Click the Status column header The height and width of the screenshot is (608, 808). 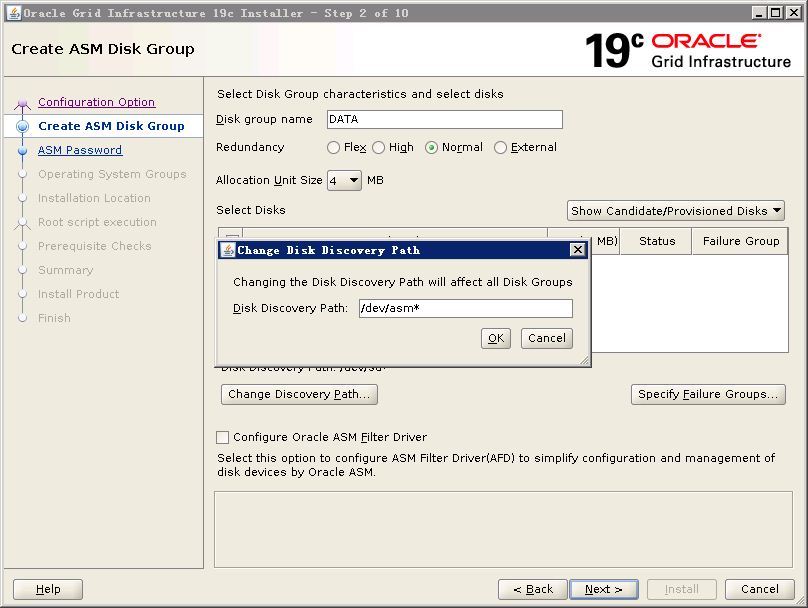(x=656, y=241)
